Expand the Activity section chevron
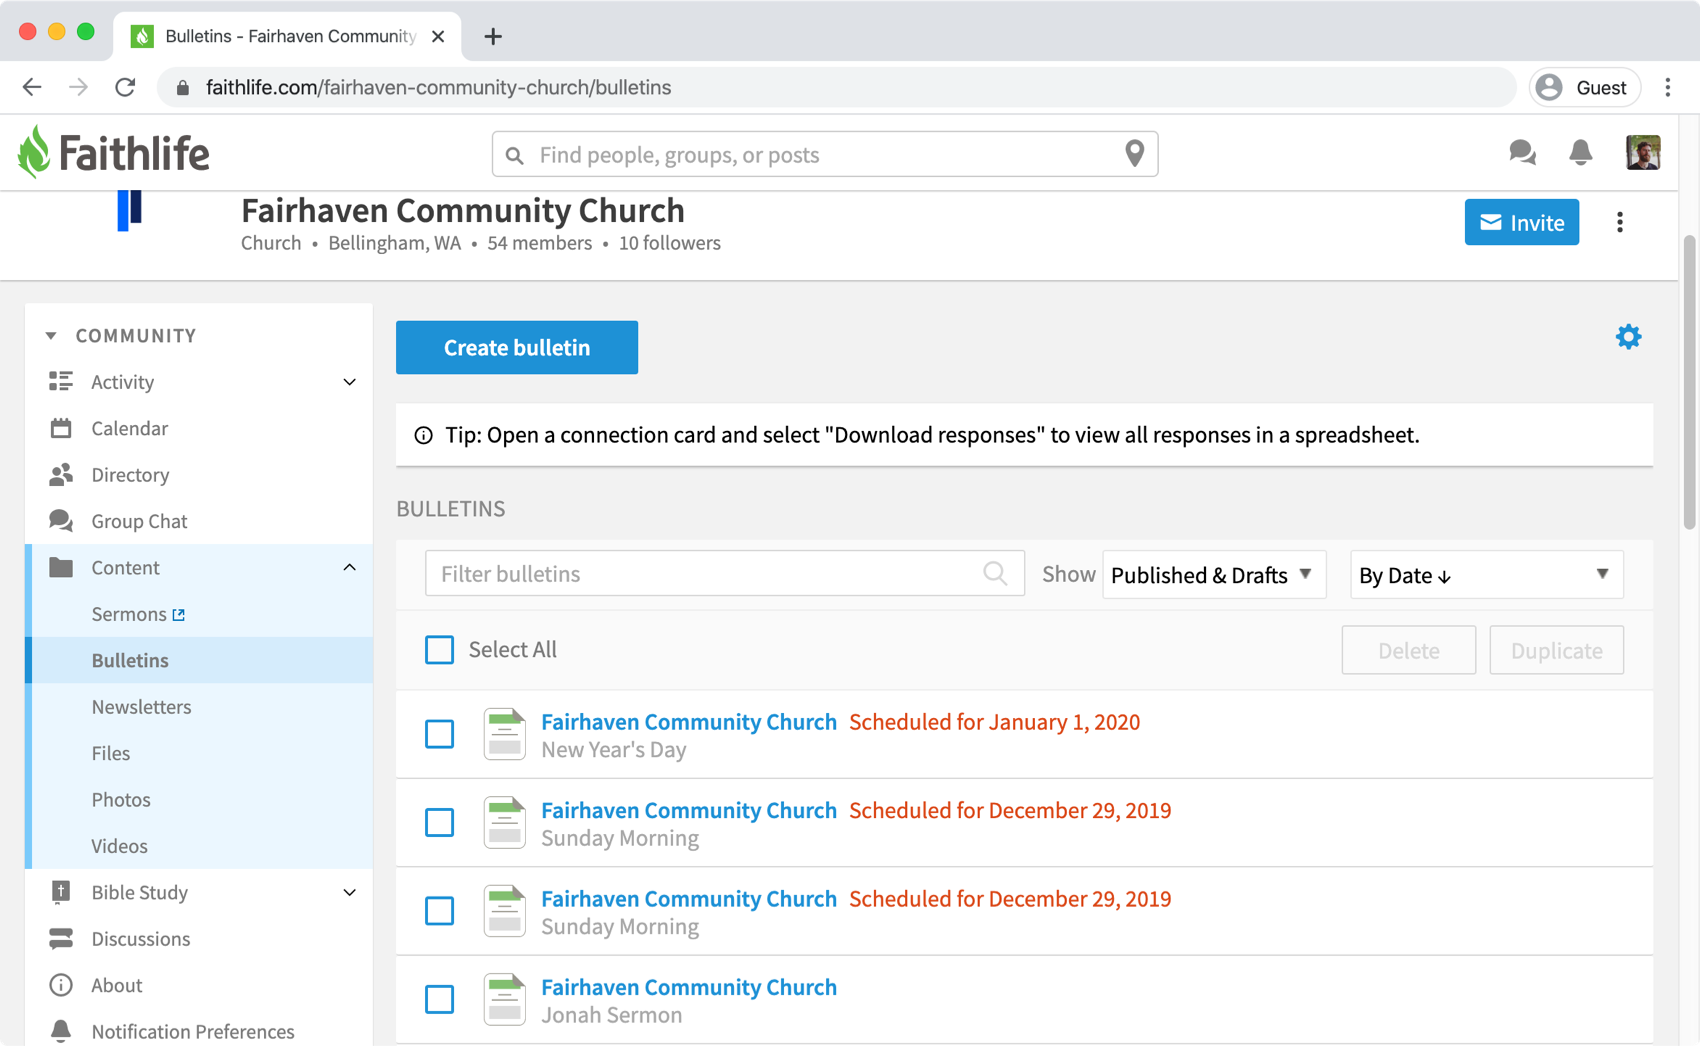1700x1046 pixels. pyautogui.click(x=349, y=382)
